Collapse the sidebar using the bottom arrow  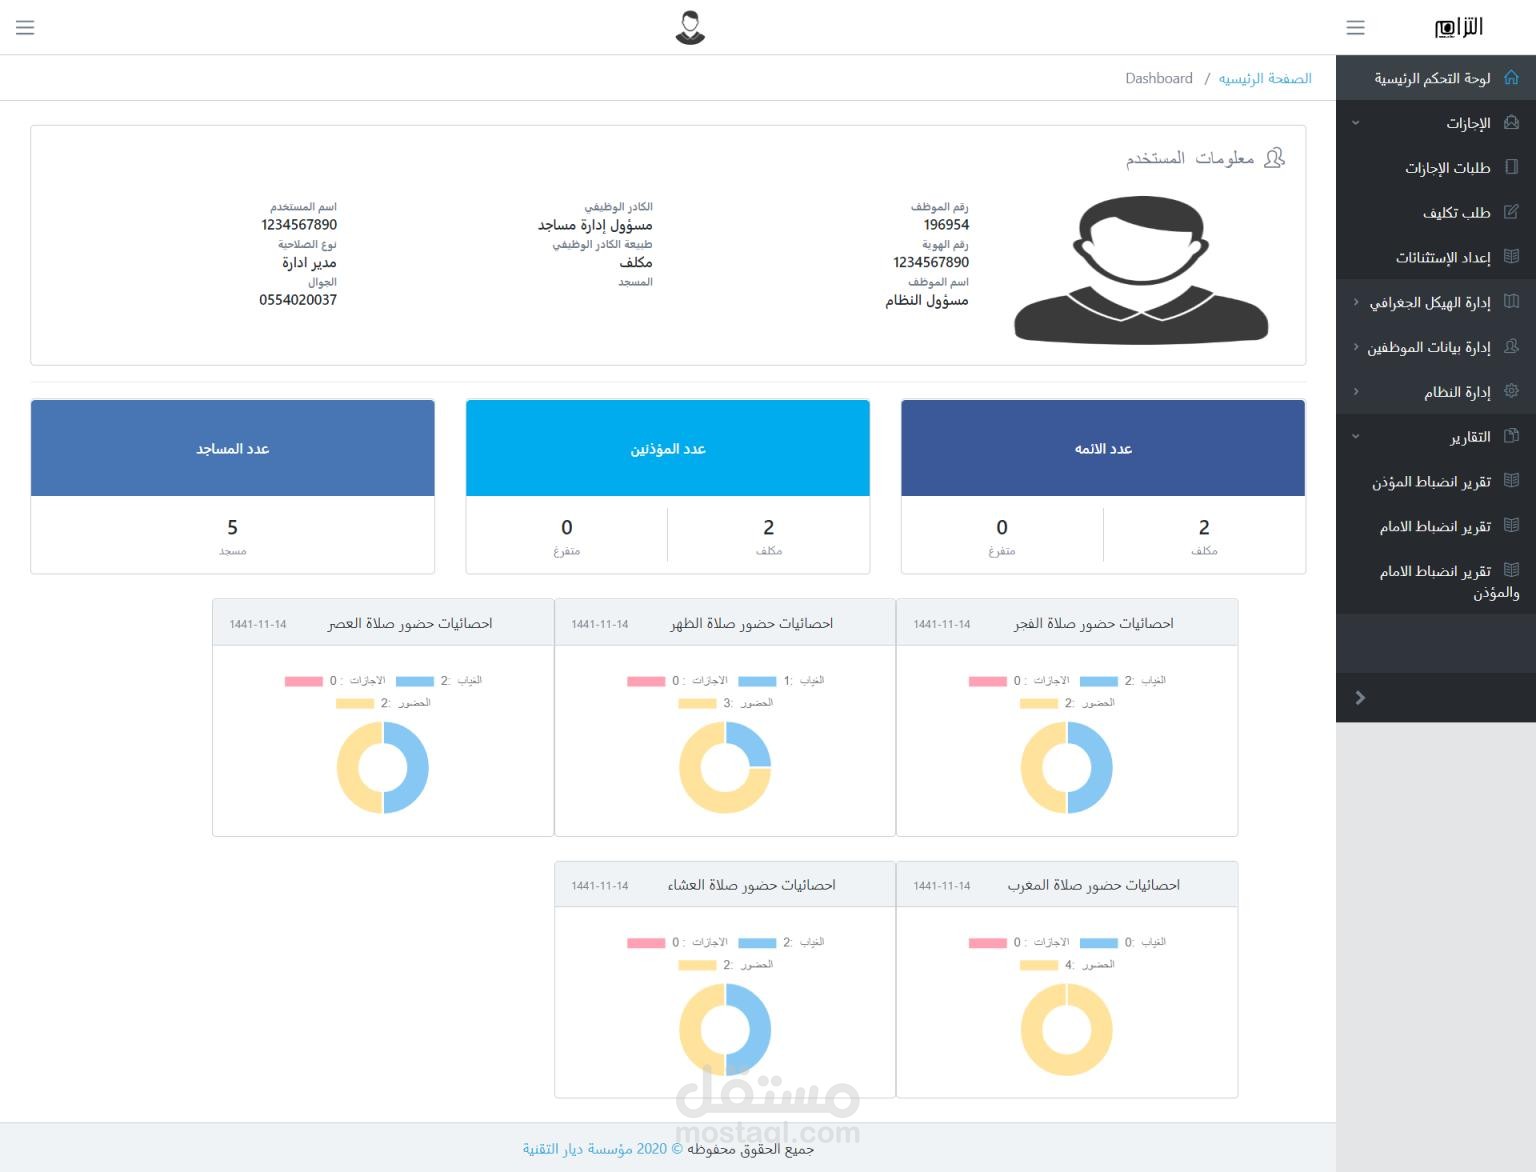[1359, 698]
